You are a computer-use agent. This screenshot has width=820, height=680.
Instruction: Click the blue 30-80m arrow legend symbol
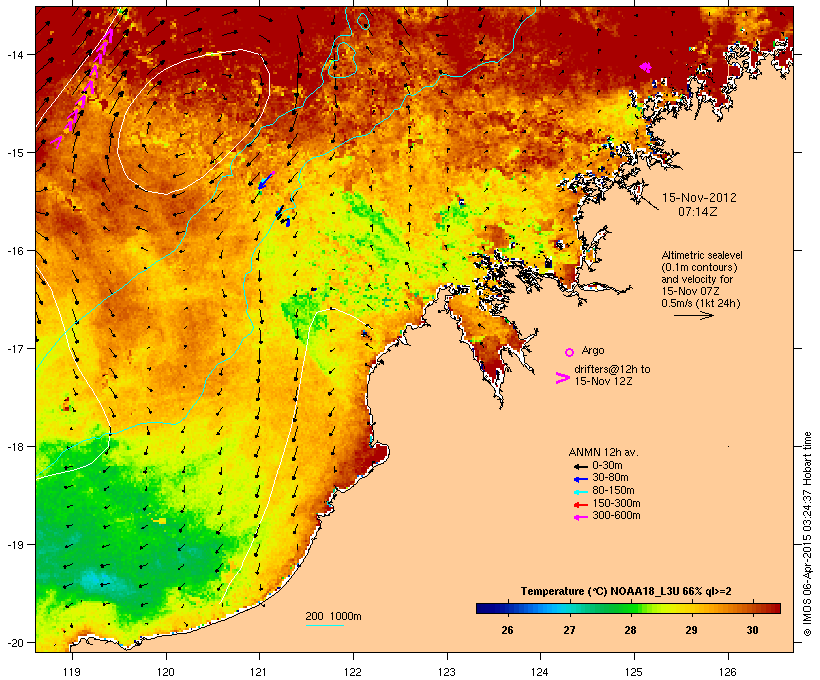[x=580, y=479]
